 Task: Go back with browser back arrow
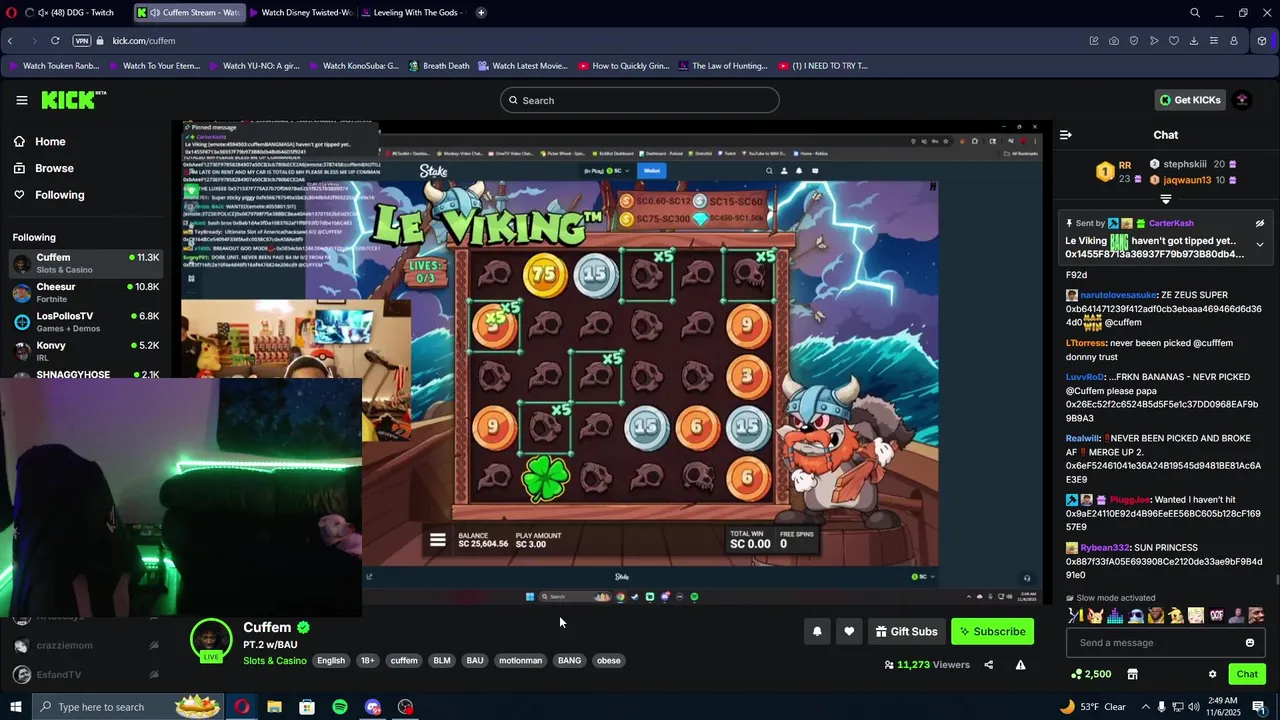[x=10, y=41]
